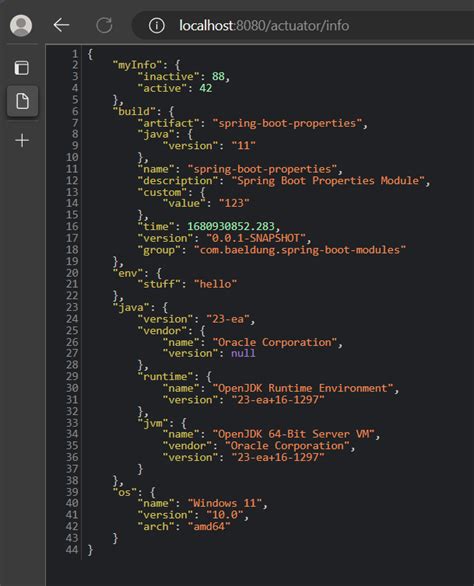Go back with the back arrow
The height and width of the screenshot is (586, 474).
(x=61, y=25)
